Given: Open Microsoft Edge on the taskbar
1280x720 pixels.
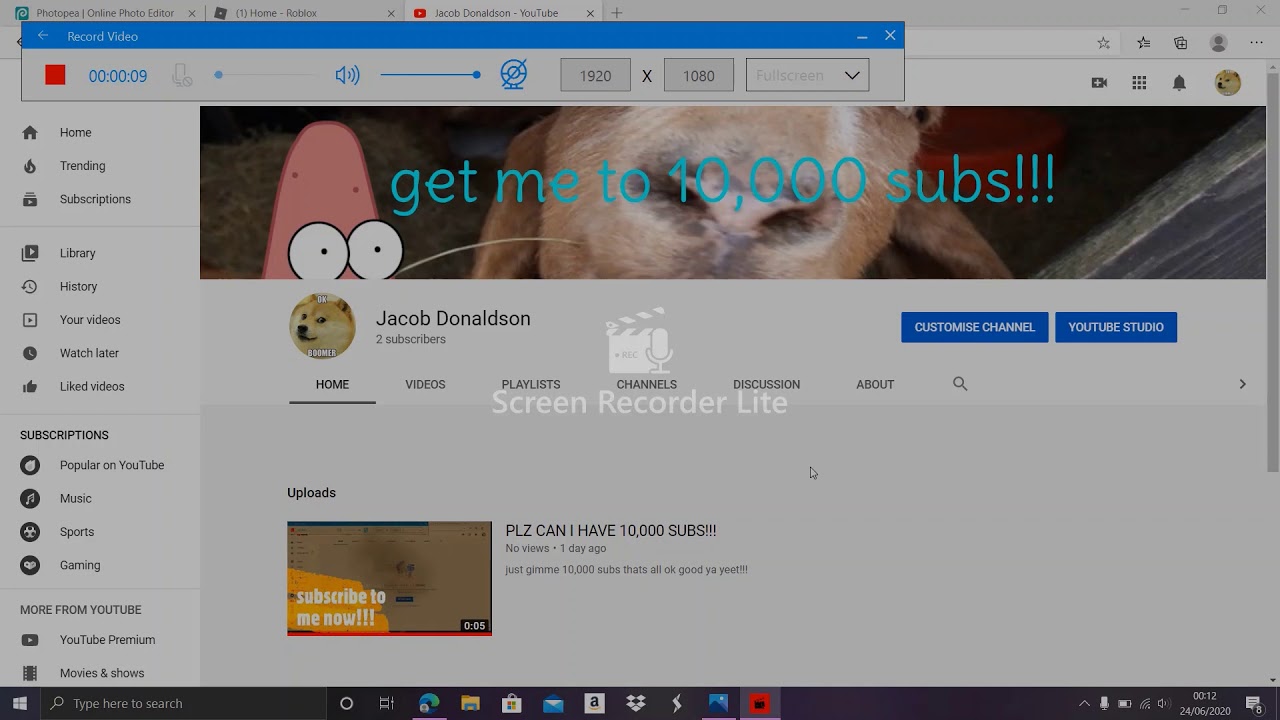Looking at the screenshot, I should pos(429,704).
